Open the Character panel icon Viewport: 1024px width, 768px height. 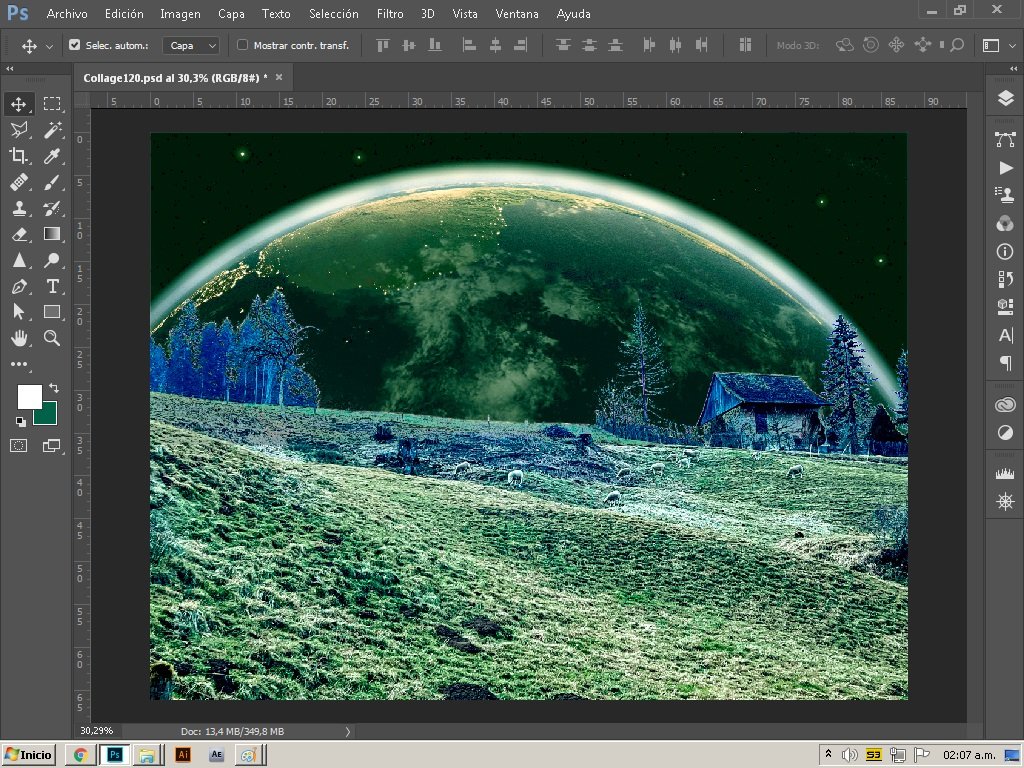tap(1005, 335)
